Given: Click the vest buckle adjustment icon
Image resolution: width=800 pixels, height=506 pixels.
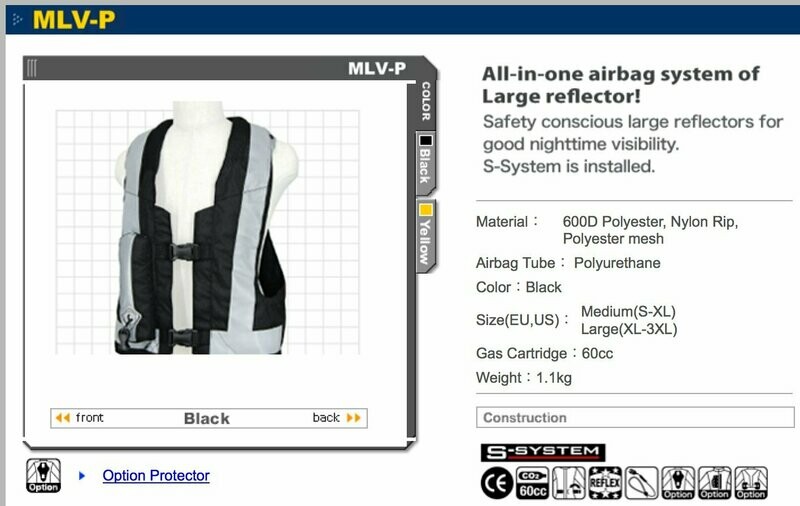Looking at the screenshot, I should (x=569, y=483).
